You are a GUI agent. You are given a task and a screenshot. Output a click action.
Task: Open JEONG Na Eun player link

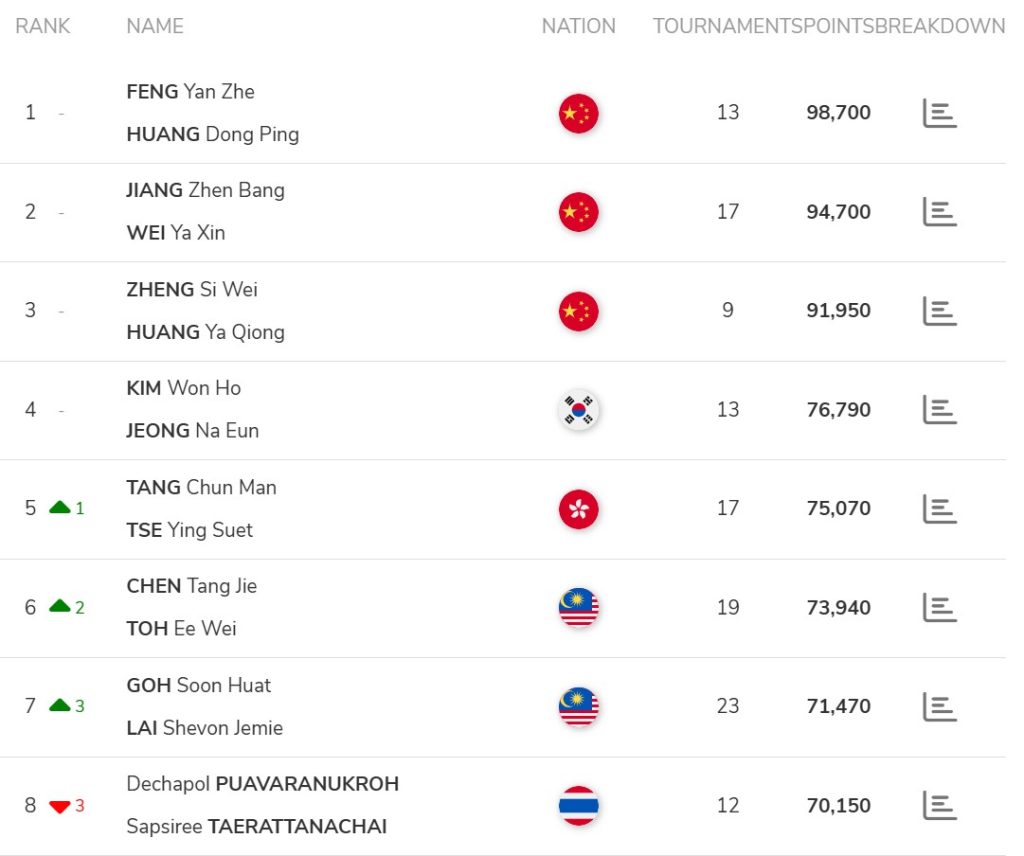pyautogui.click(x=193, y=431)
